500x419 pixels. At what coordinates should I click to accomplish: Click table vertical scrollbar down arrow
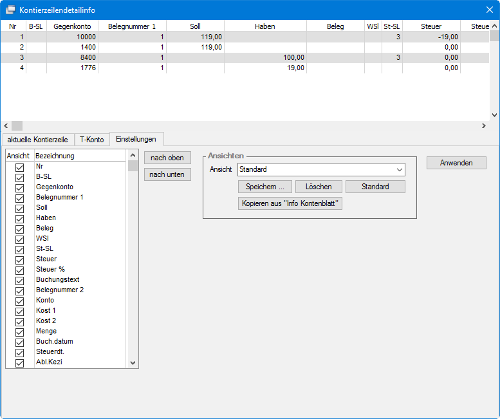[494, 115]
